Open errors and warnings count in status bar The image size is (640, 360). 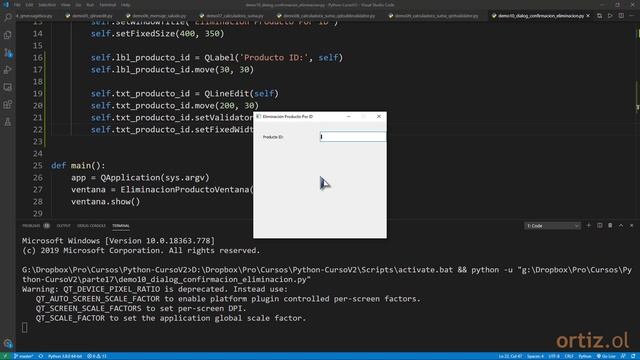(x=97, y=356)
